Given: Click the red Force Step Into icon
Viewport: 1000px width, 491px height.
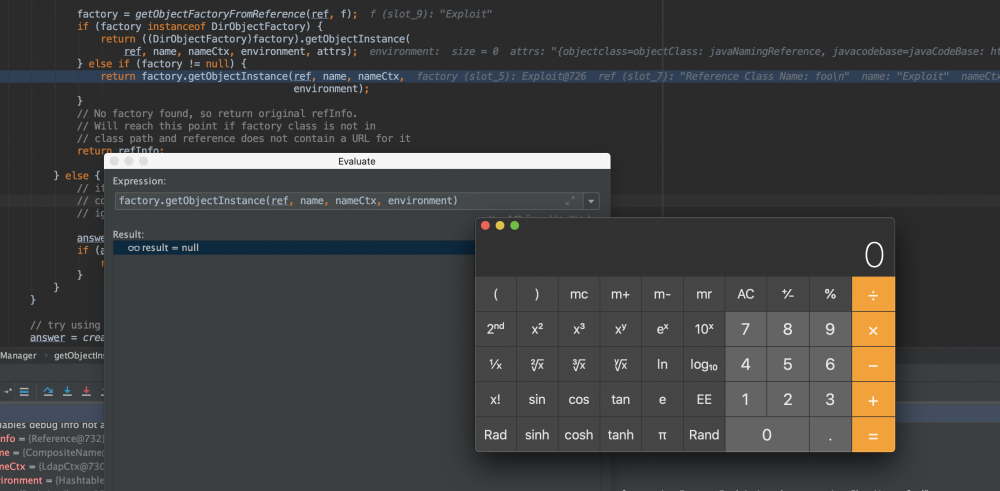Looking at the screenshot, I should [x=86, y=391].
